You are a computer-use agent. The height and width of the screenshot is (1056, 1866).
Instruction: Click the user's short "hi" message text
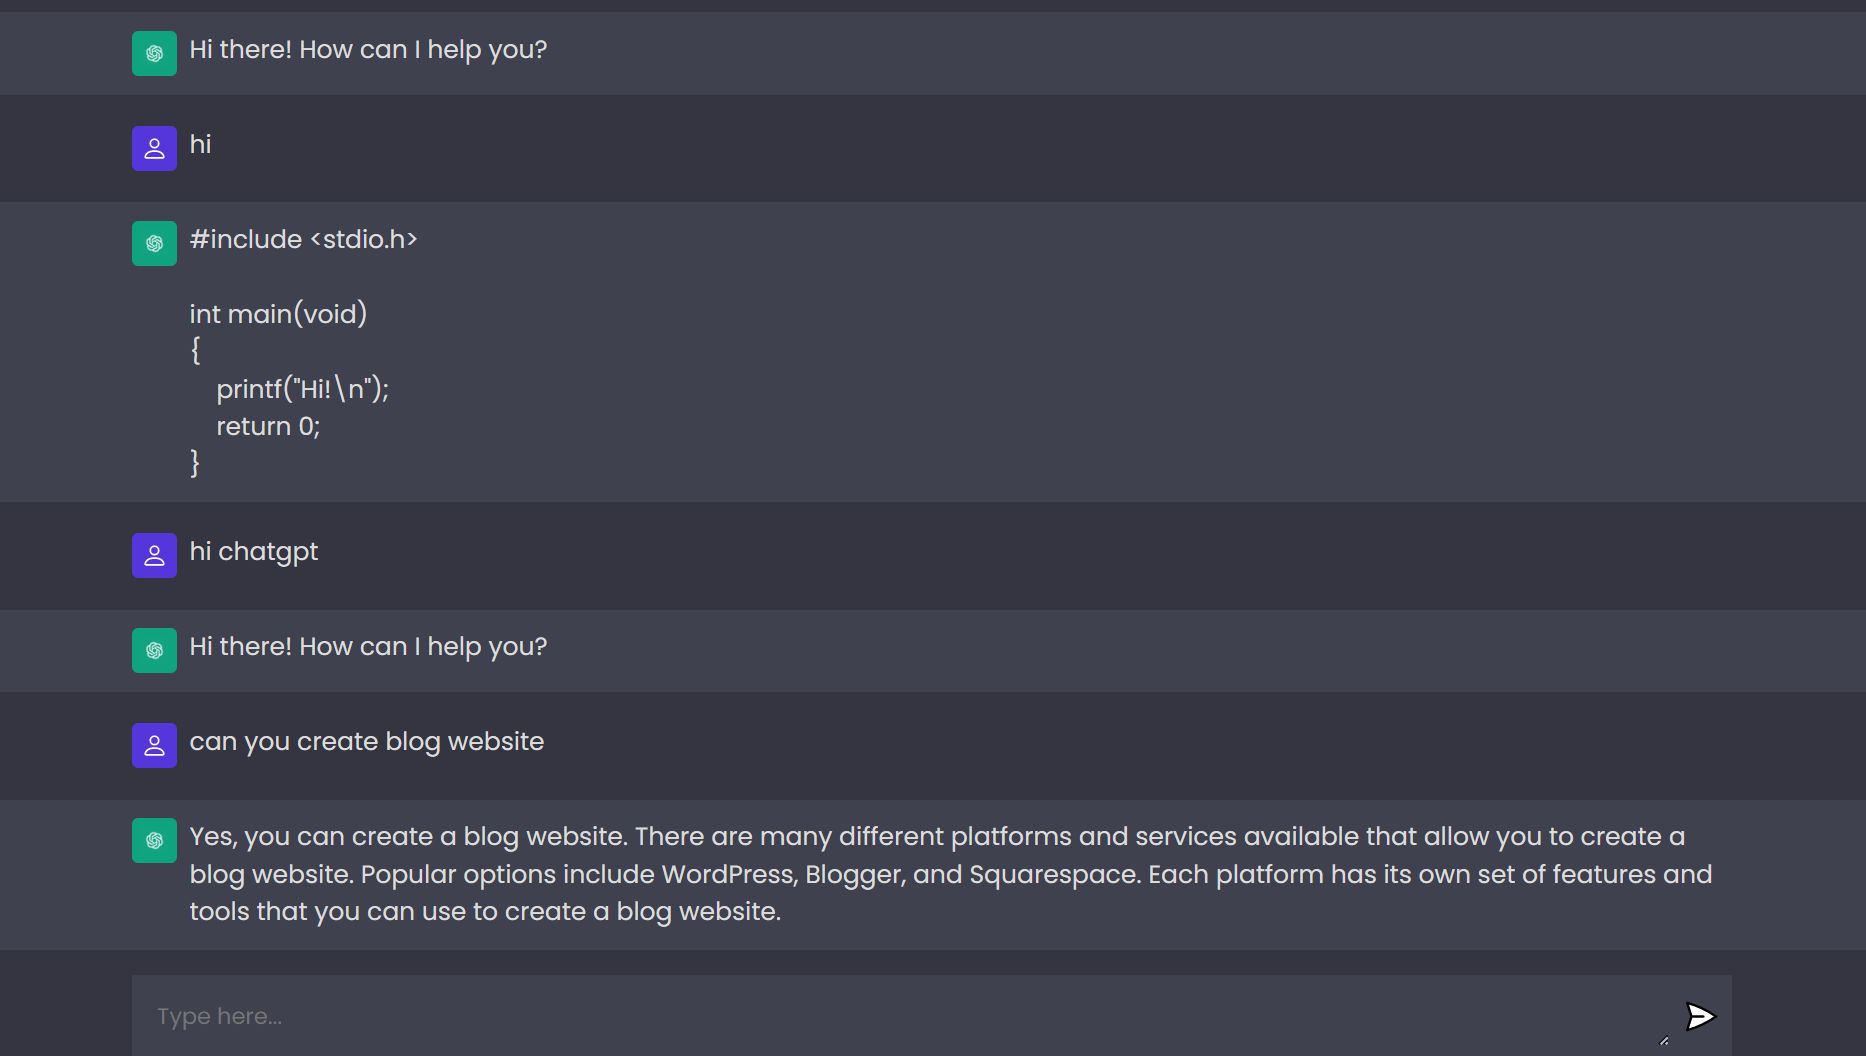coord(200,145)
